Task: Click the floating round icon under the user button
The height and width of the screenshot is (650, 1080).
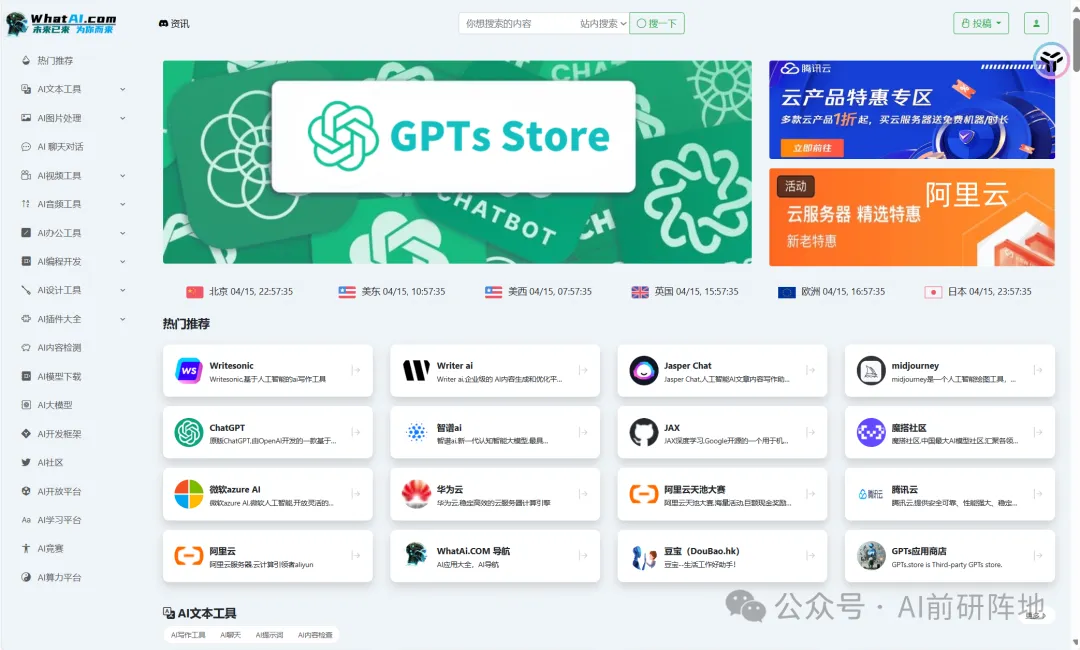Action: [x=1051, y=61]
